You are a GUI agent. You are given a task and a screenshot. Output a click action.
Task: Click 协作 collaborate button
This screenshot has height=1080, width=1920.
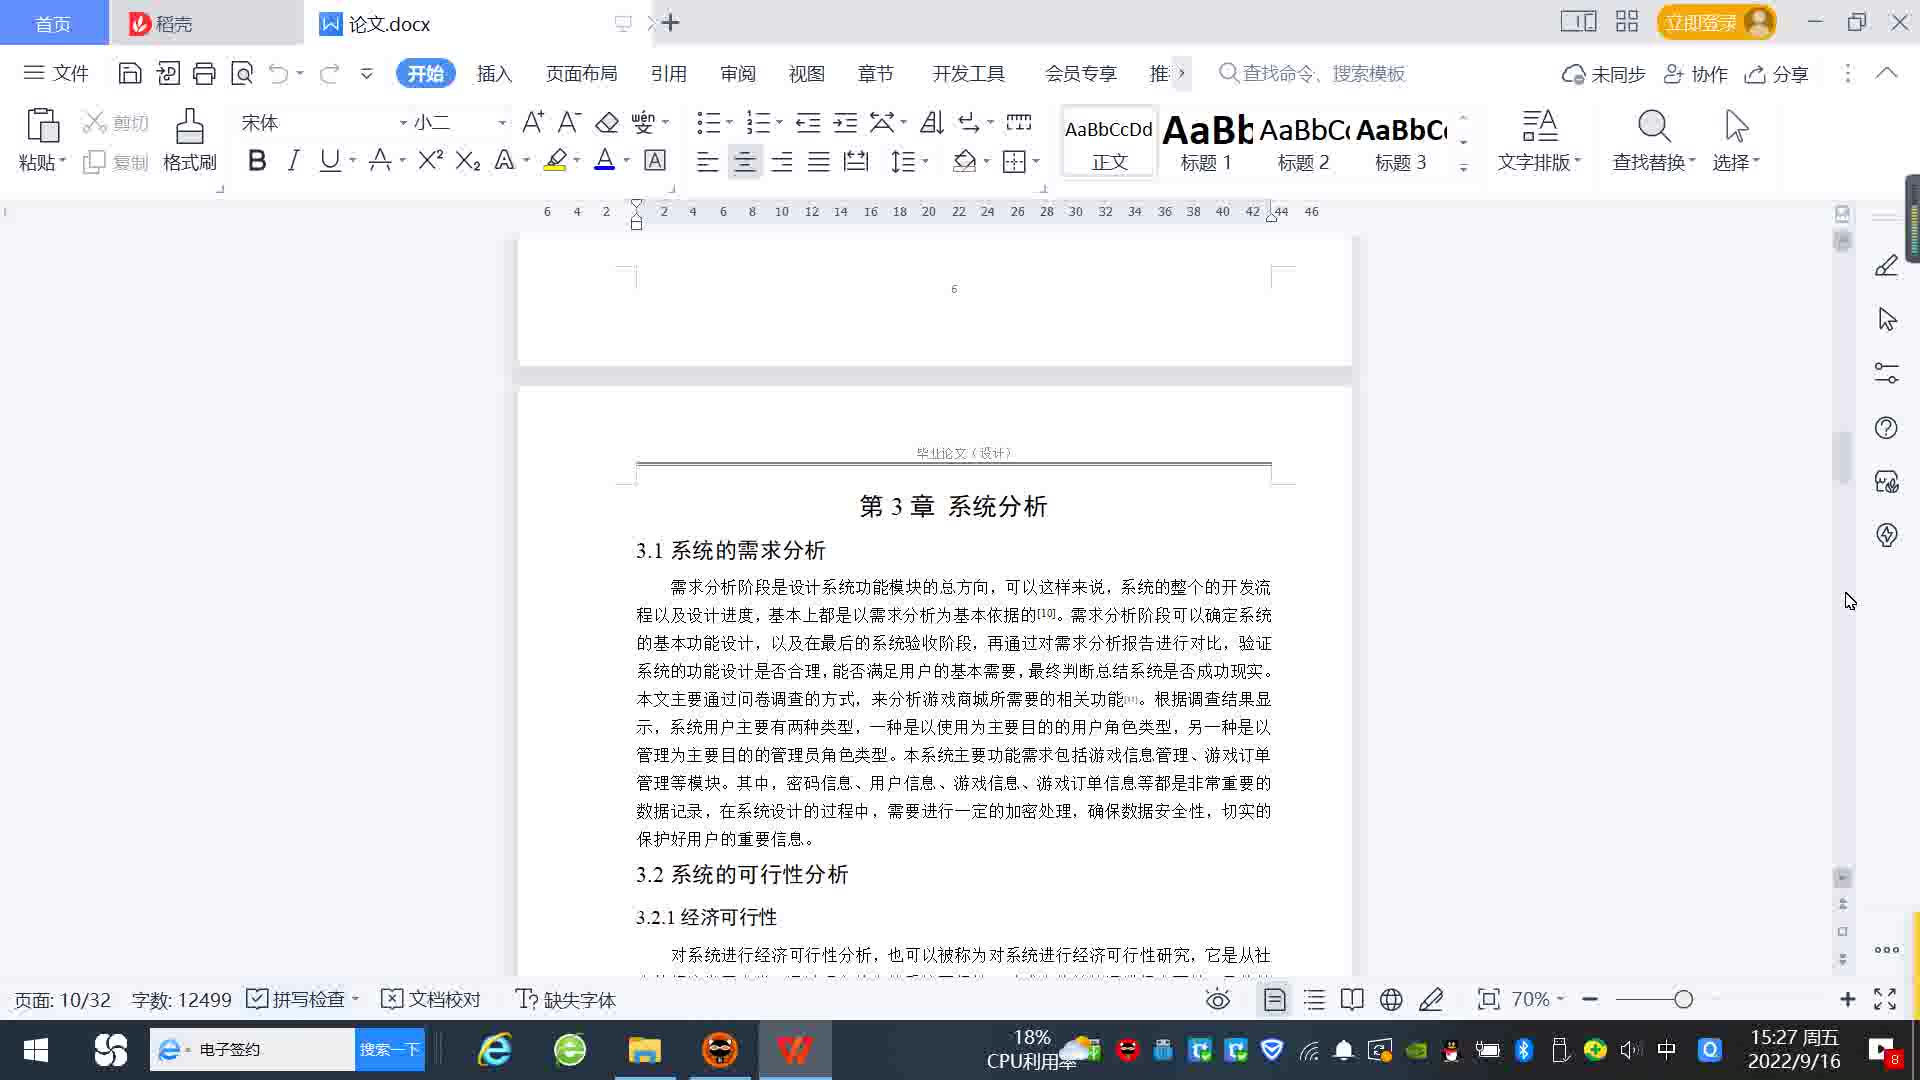1696,74
